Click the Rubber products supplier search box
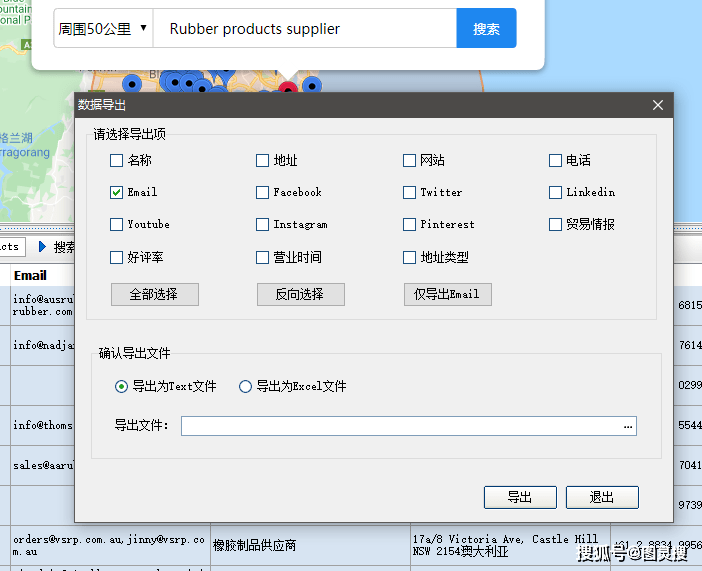 [x=305, y=29]
